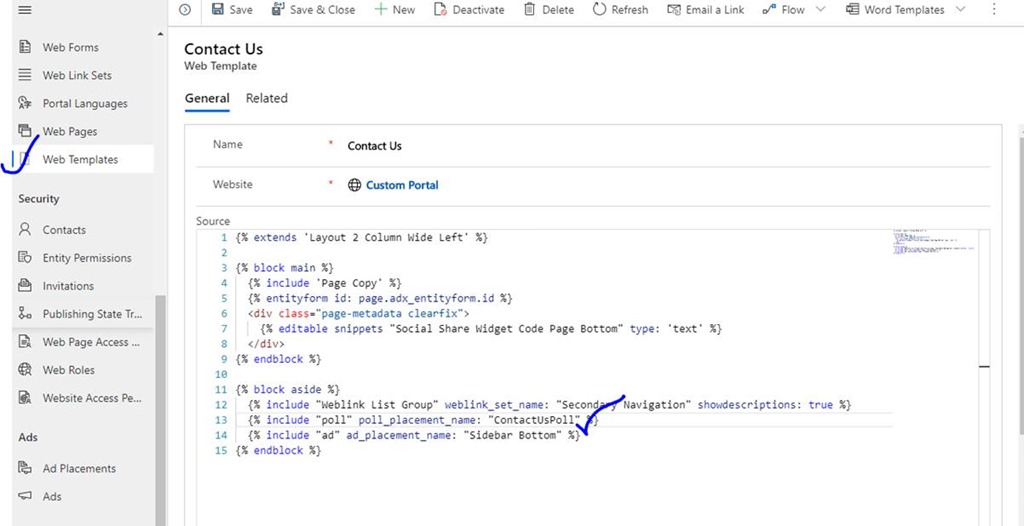
Task: Click the Save icon in toolbar
Action: [x=218, y=9]
